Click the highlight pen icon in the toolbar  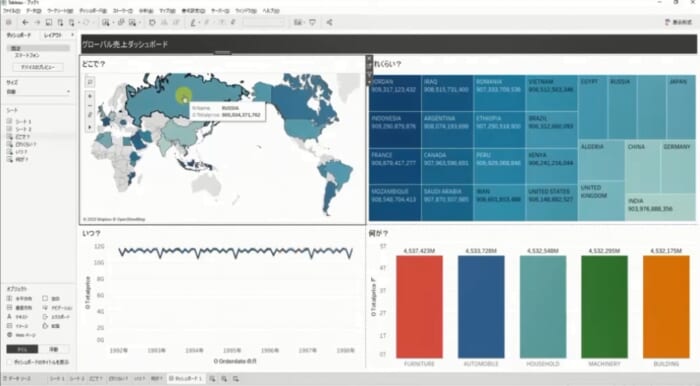pos(193,22)
